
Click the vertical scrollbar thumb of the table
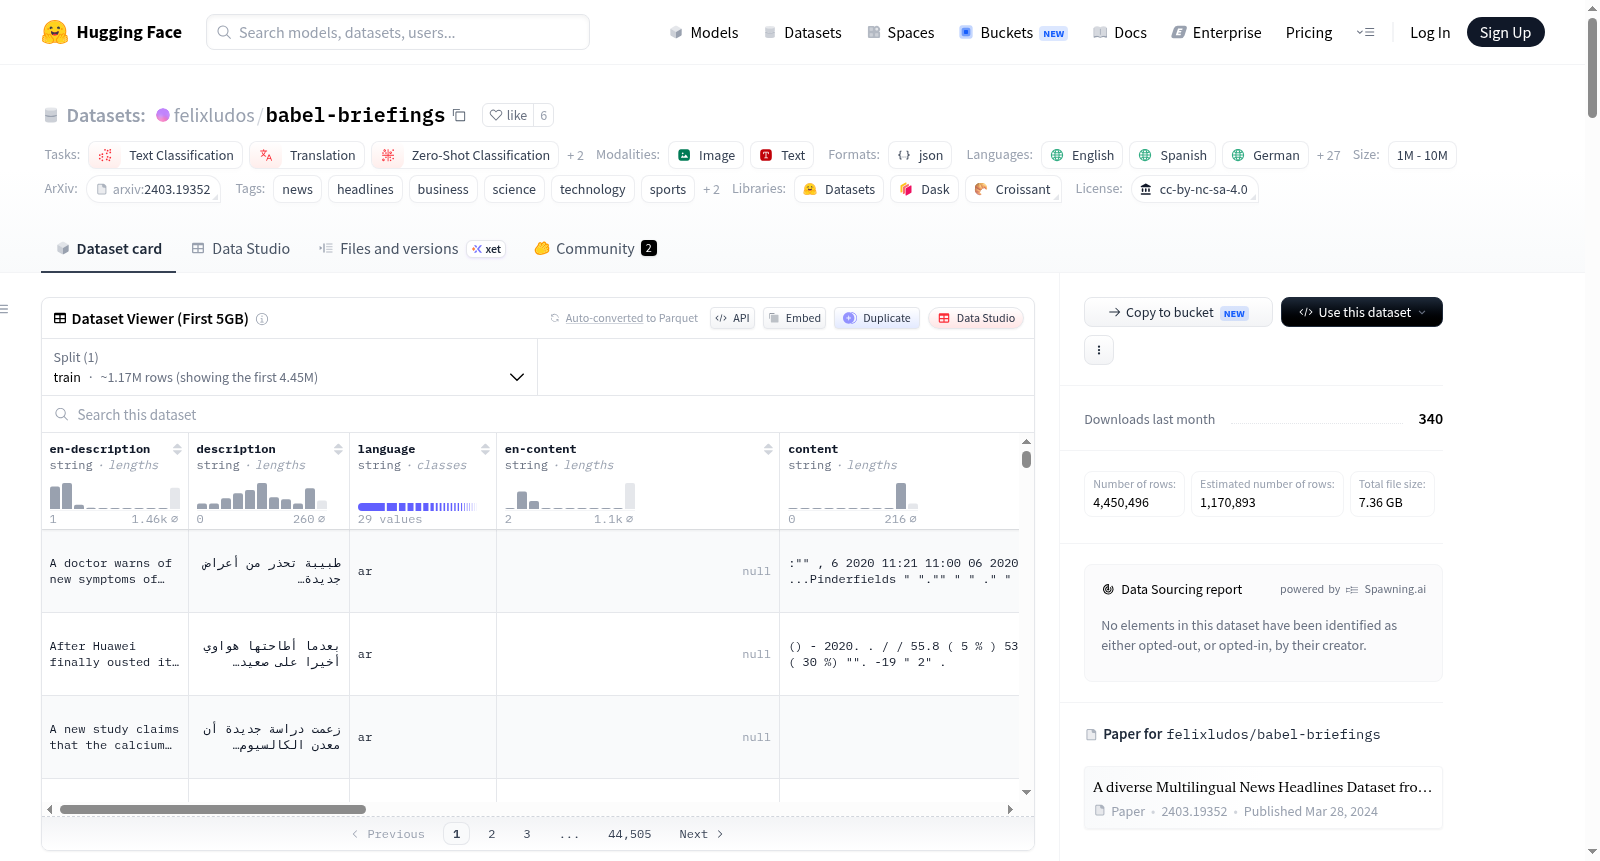click(1026, 459)
